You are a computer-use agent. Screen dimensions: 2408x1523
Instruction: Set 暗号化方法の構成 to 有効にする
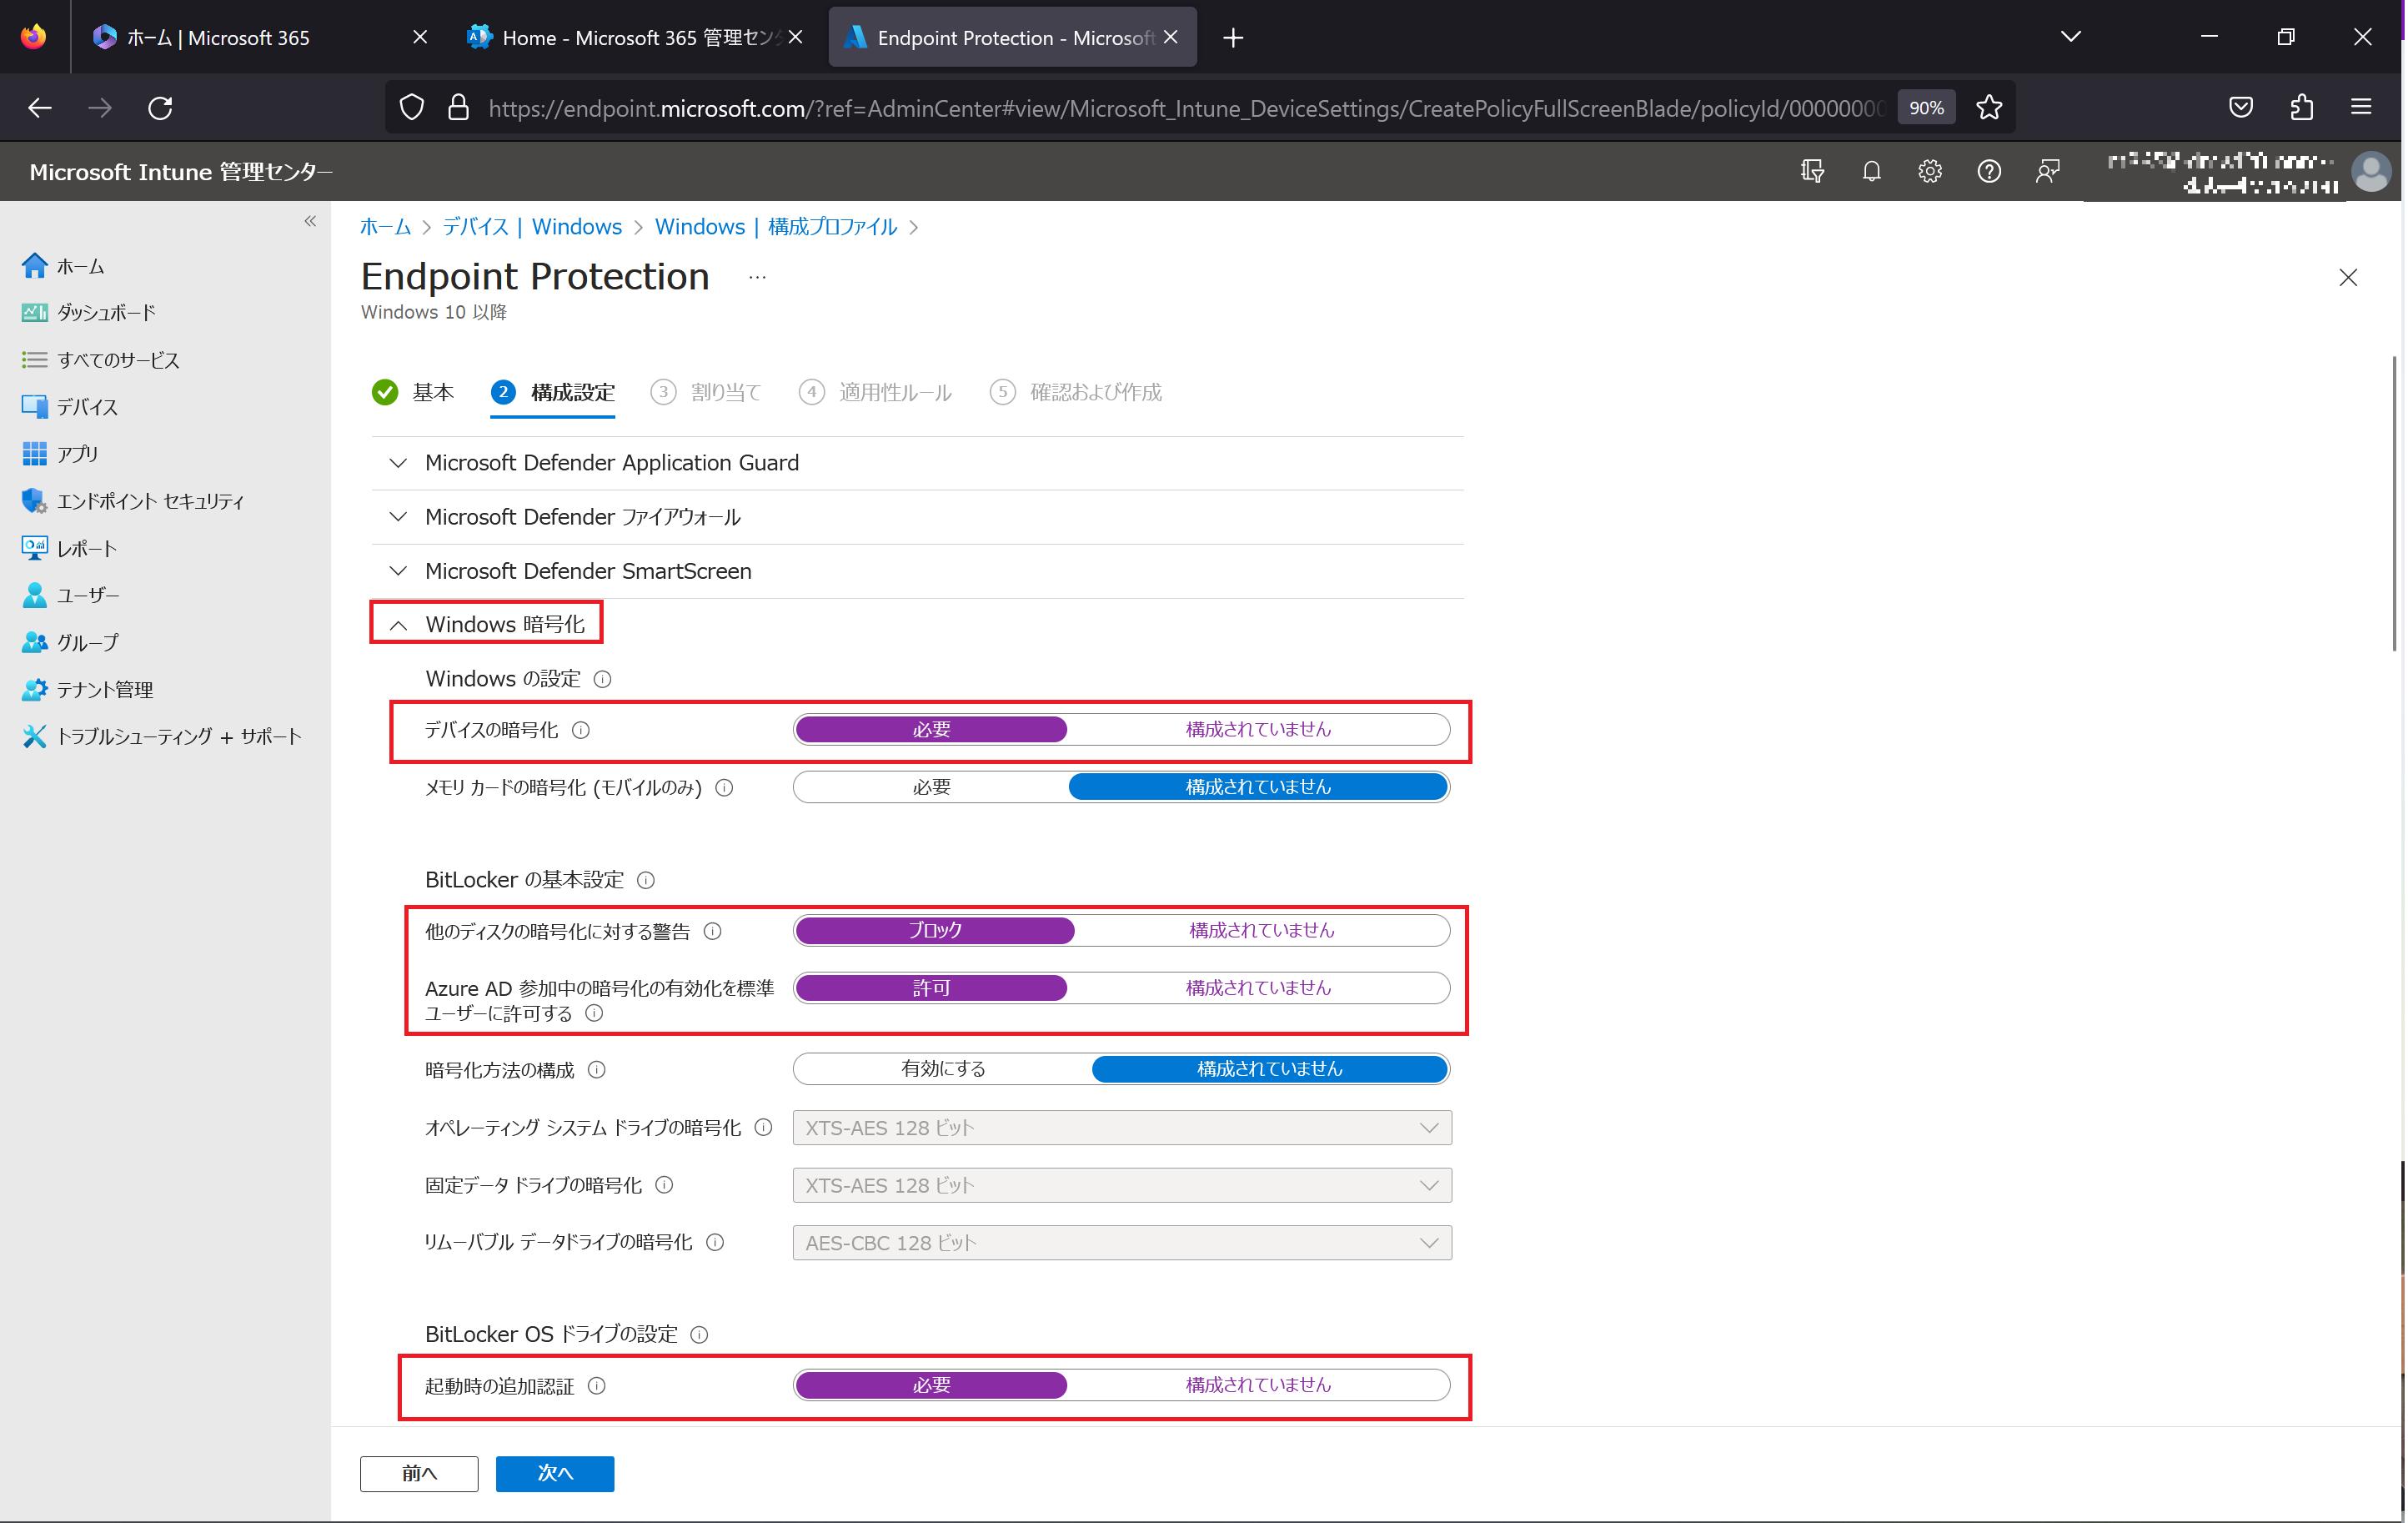(x=943, y=1069)
